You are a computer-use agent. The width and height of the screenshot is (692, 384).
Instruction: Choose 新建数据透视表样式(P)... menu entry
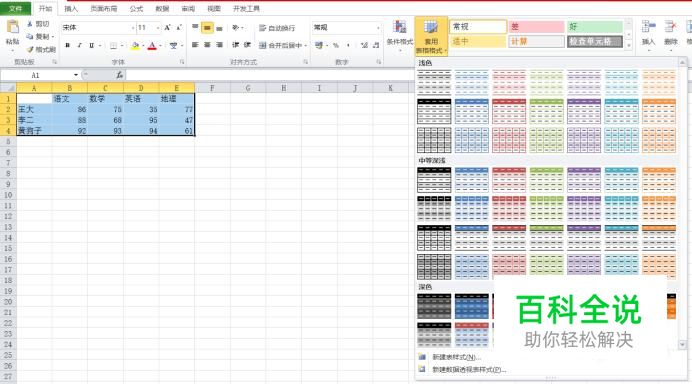coord(469,369)
